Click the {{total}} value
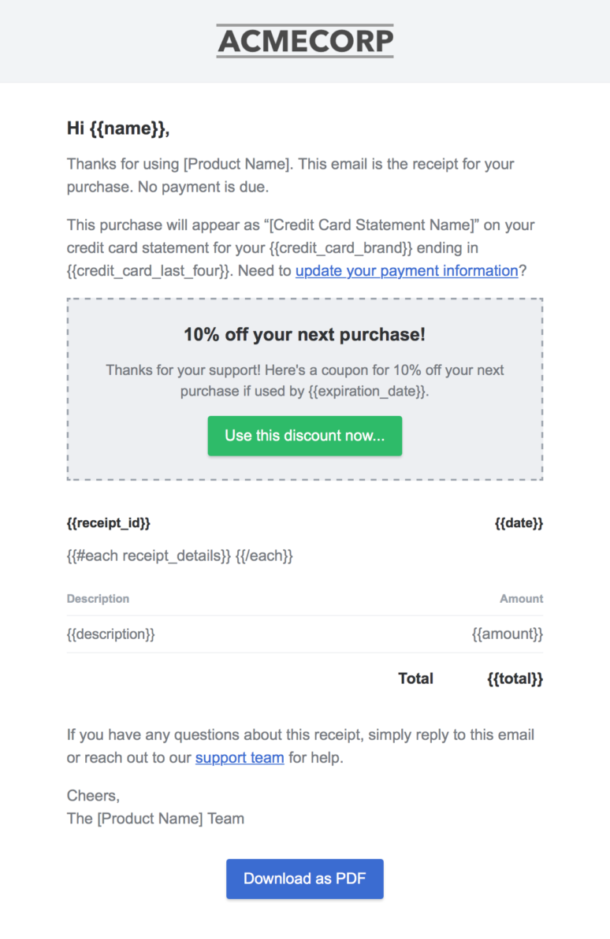610x939 pixels. point(514,678)
